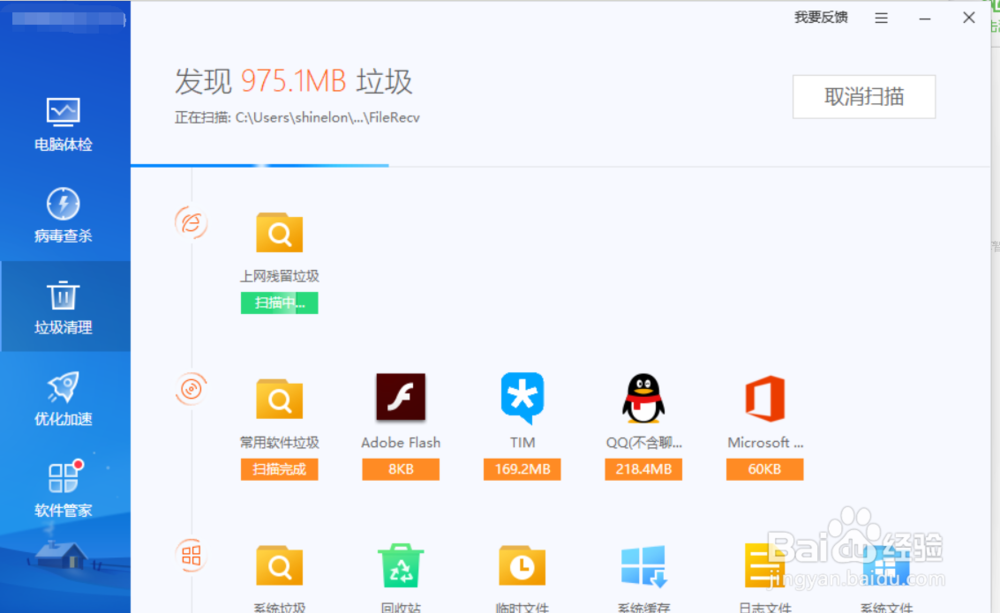Open 优化加速 rocket section
Screen dimensions: 1000x613
tap(63, 399)
